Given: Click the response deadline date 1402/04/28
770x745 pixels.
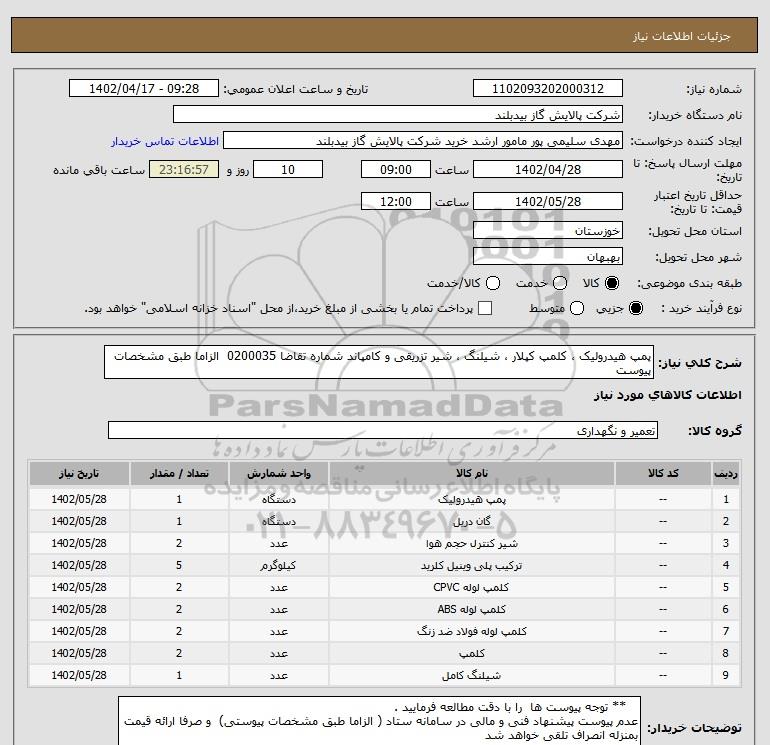Looking at the screenshot, I should (548, 169).
